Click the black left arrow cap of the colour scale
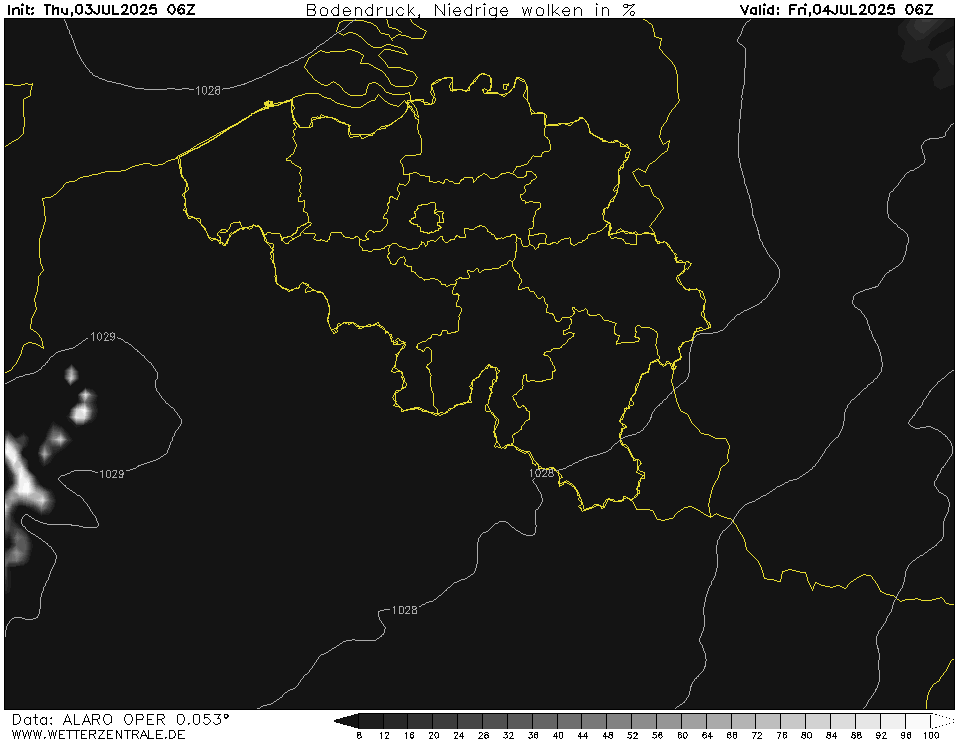 click(x=346, y=721)
